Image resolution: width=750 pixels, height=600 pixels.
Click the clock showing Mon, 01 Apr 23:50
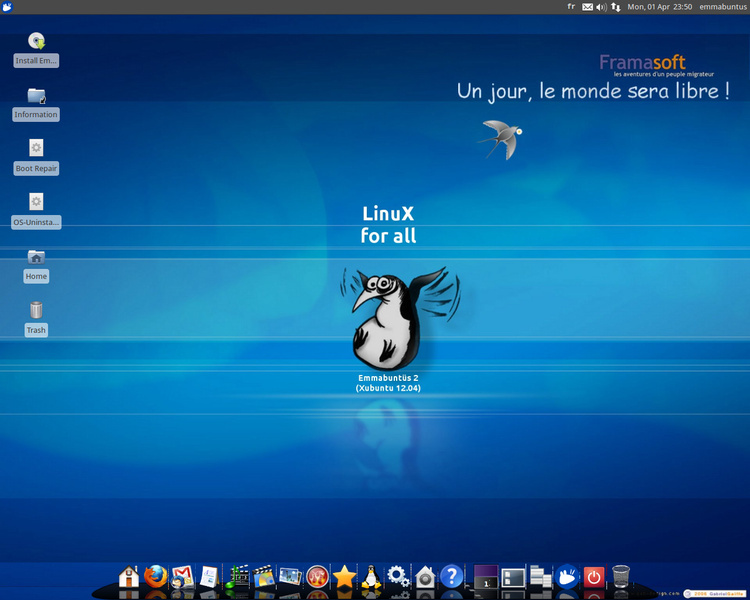[x=660, y=7]
